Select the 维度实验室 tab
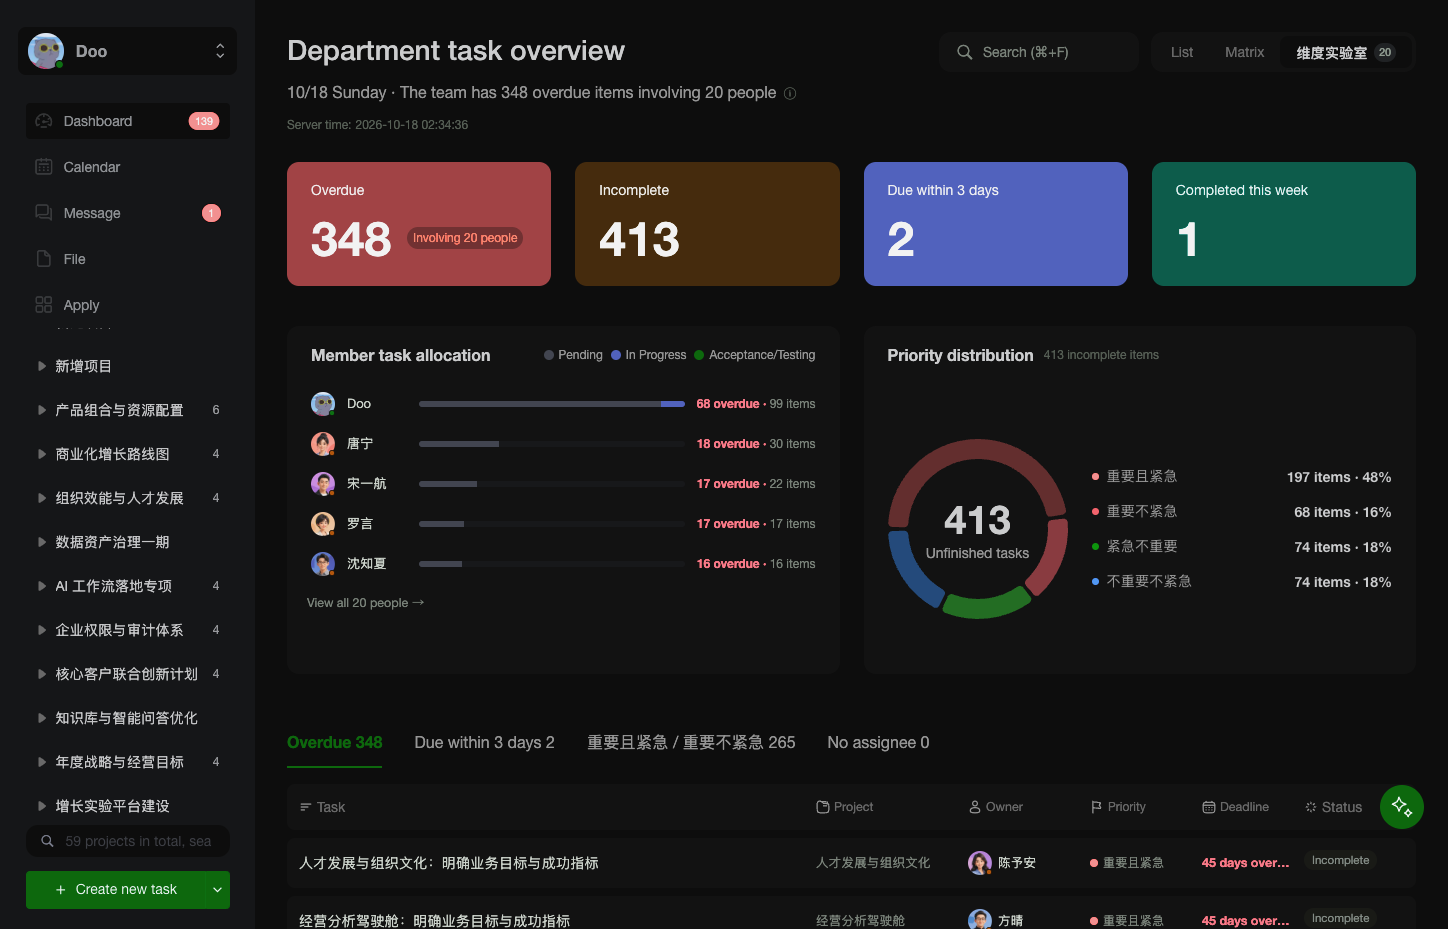 pyautogui.click(x=1345, y=52)
